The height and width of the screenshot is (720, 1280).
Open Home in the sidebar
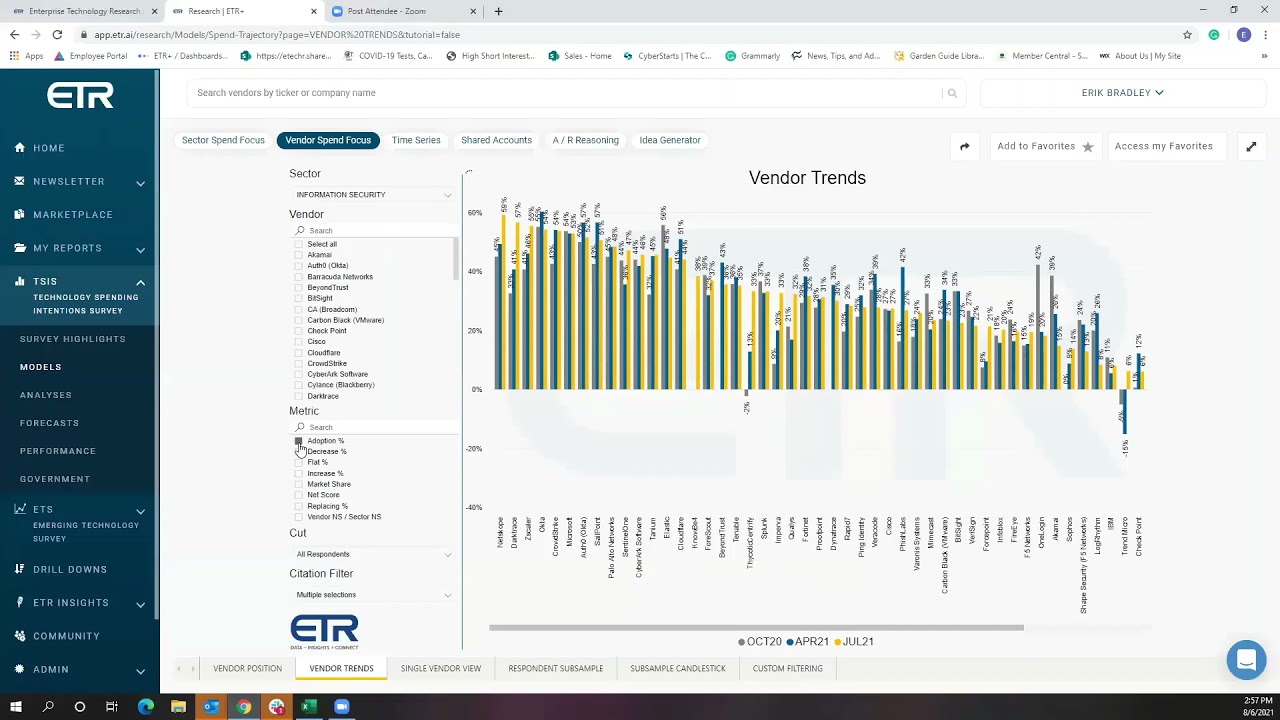click(48, 148)
